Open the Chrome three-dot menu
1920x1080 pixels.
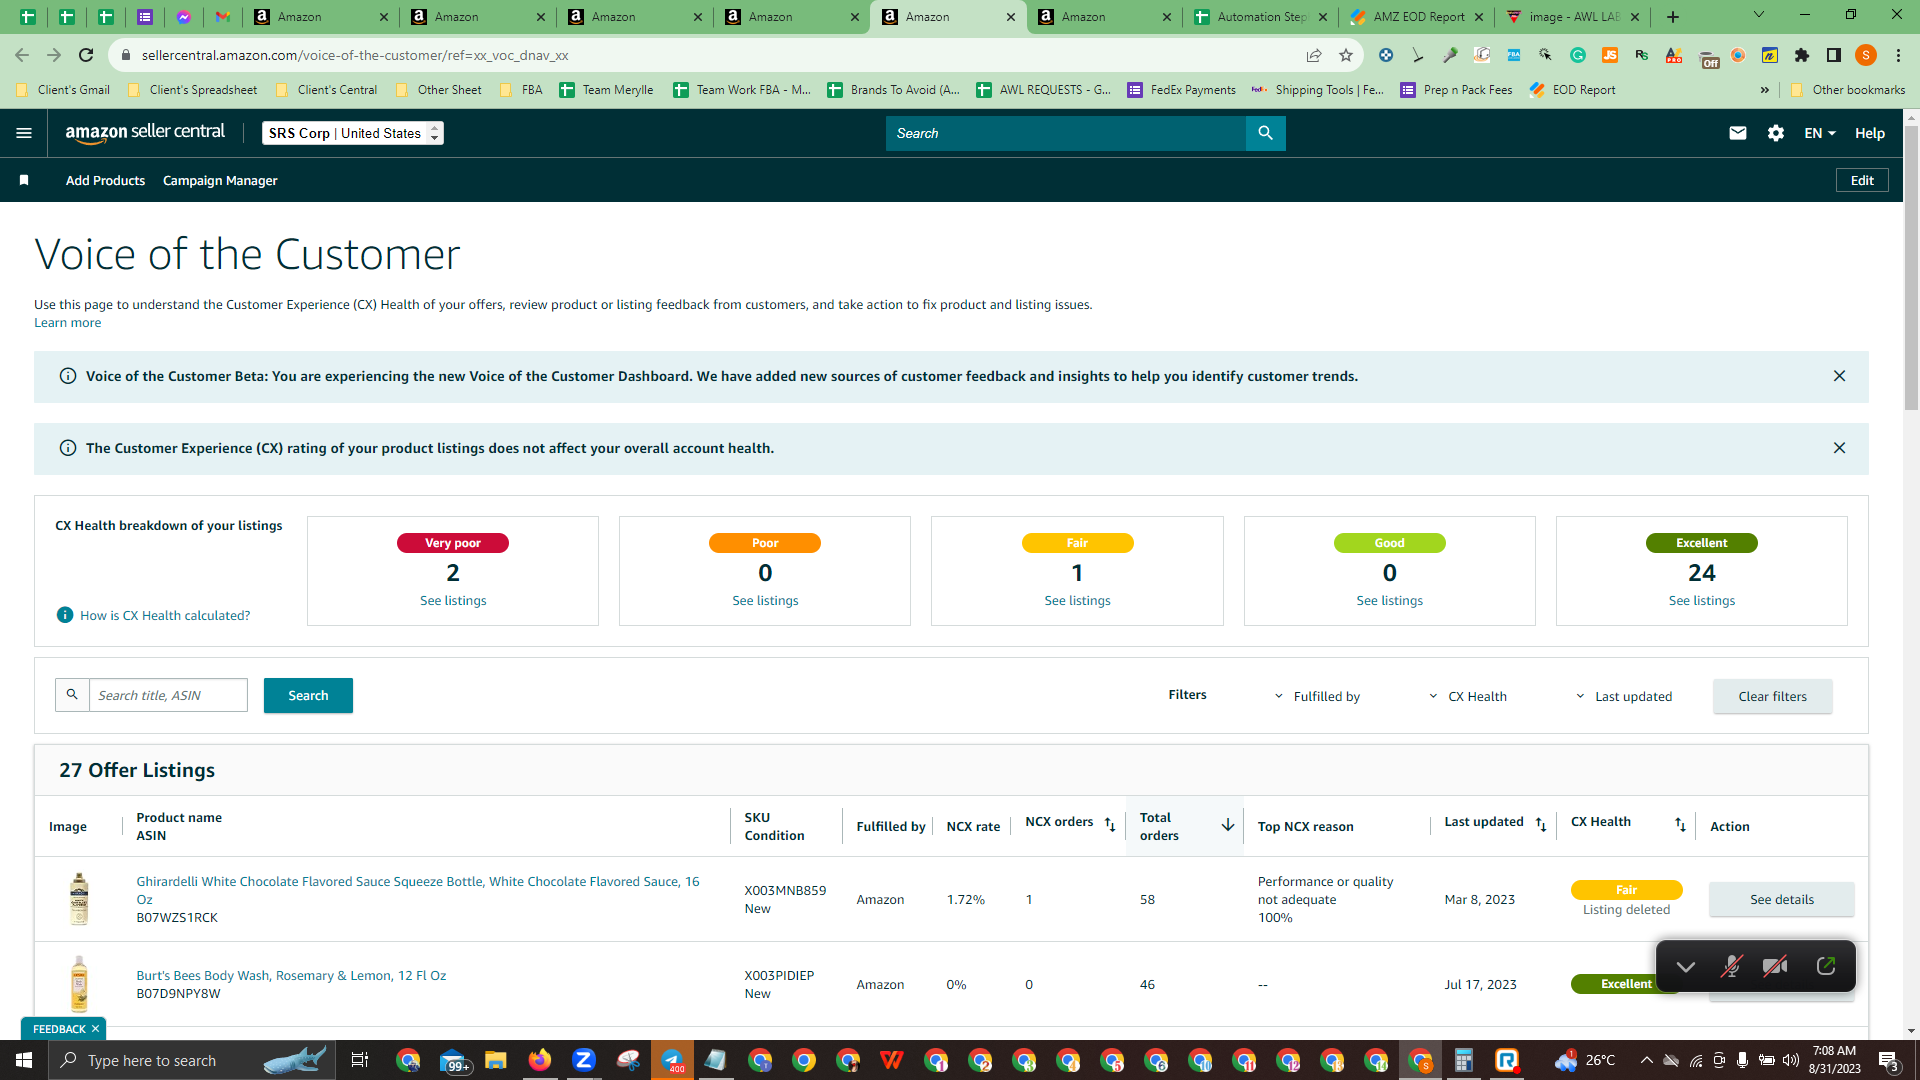coord(1898,55)
